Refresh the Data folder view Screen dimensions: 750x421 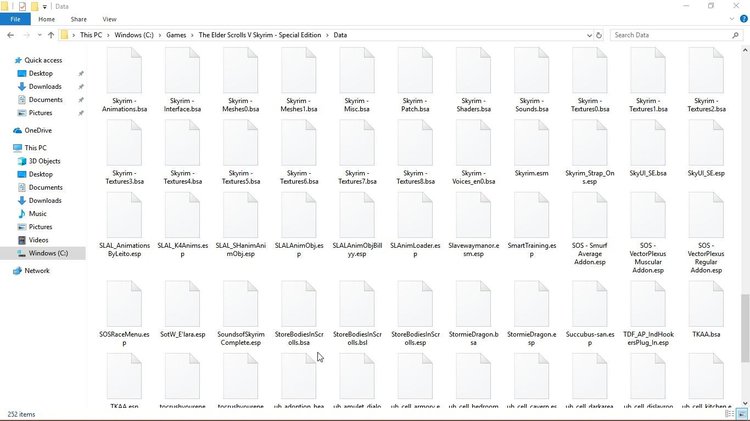pyautogui.click(x=599, y=35)
